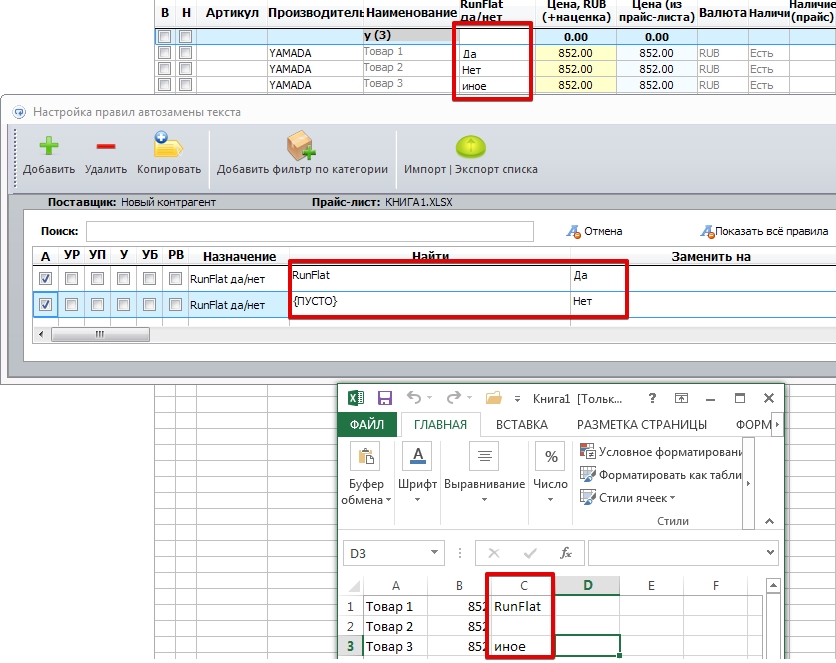Click the Импорт | Экспорт списка icon
Viewport: 836px width, 663px height.
click(470, 147)
